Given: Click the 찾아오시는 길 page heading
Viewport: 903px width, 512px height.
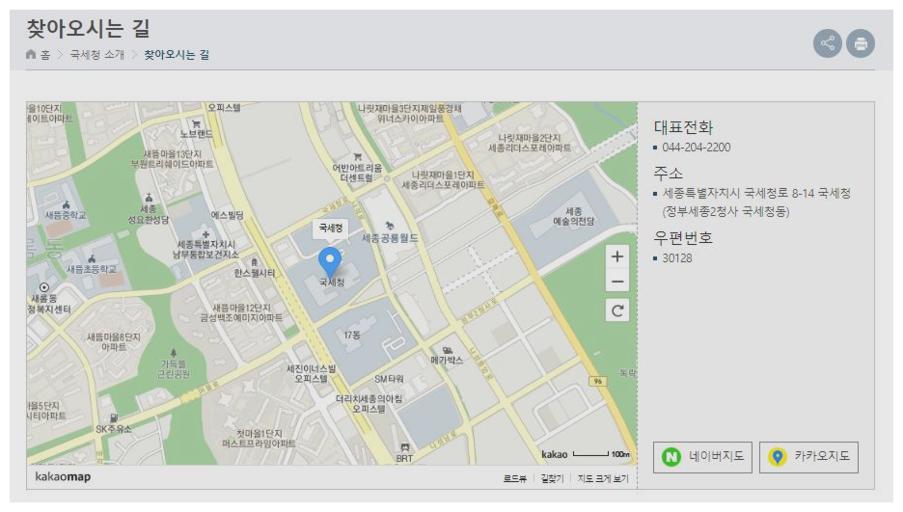Looking at the screenshot, I should click(x=88, y=29).
